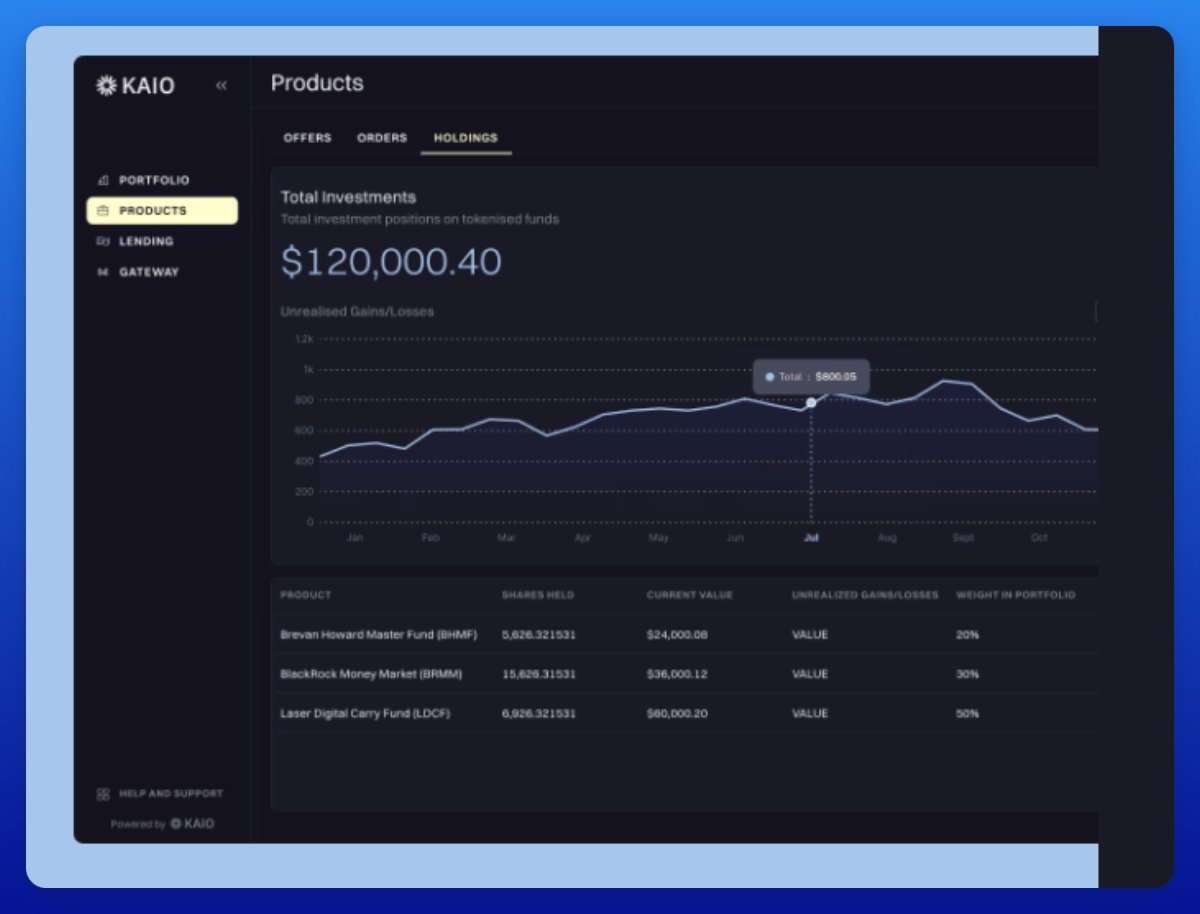Click the Gateway icon in sidebar
This screenshot has width=1200, height=914.
(102, 272)
